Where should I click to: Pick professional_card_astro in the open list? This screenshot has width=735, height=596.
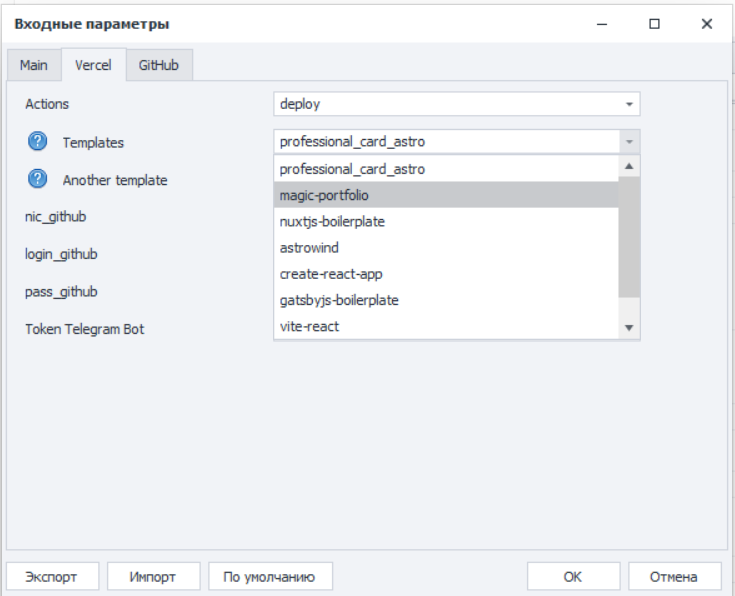tap(446, 169)
